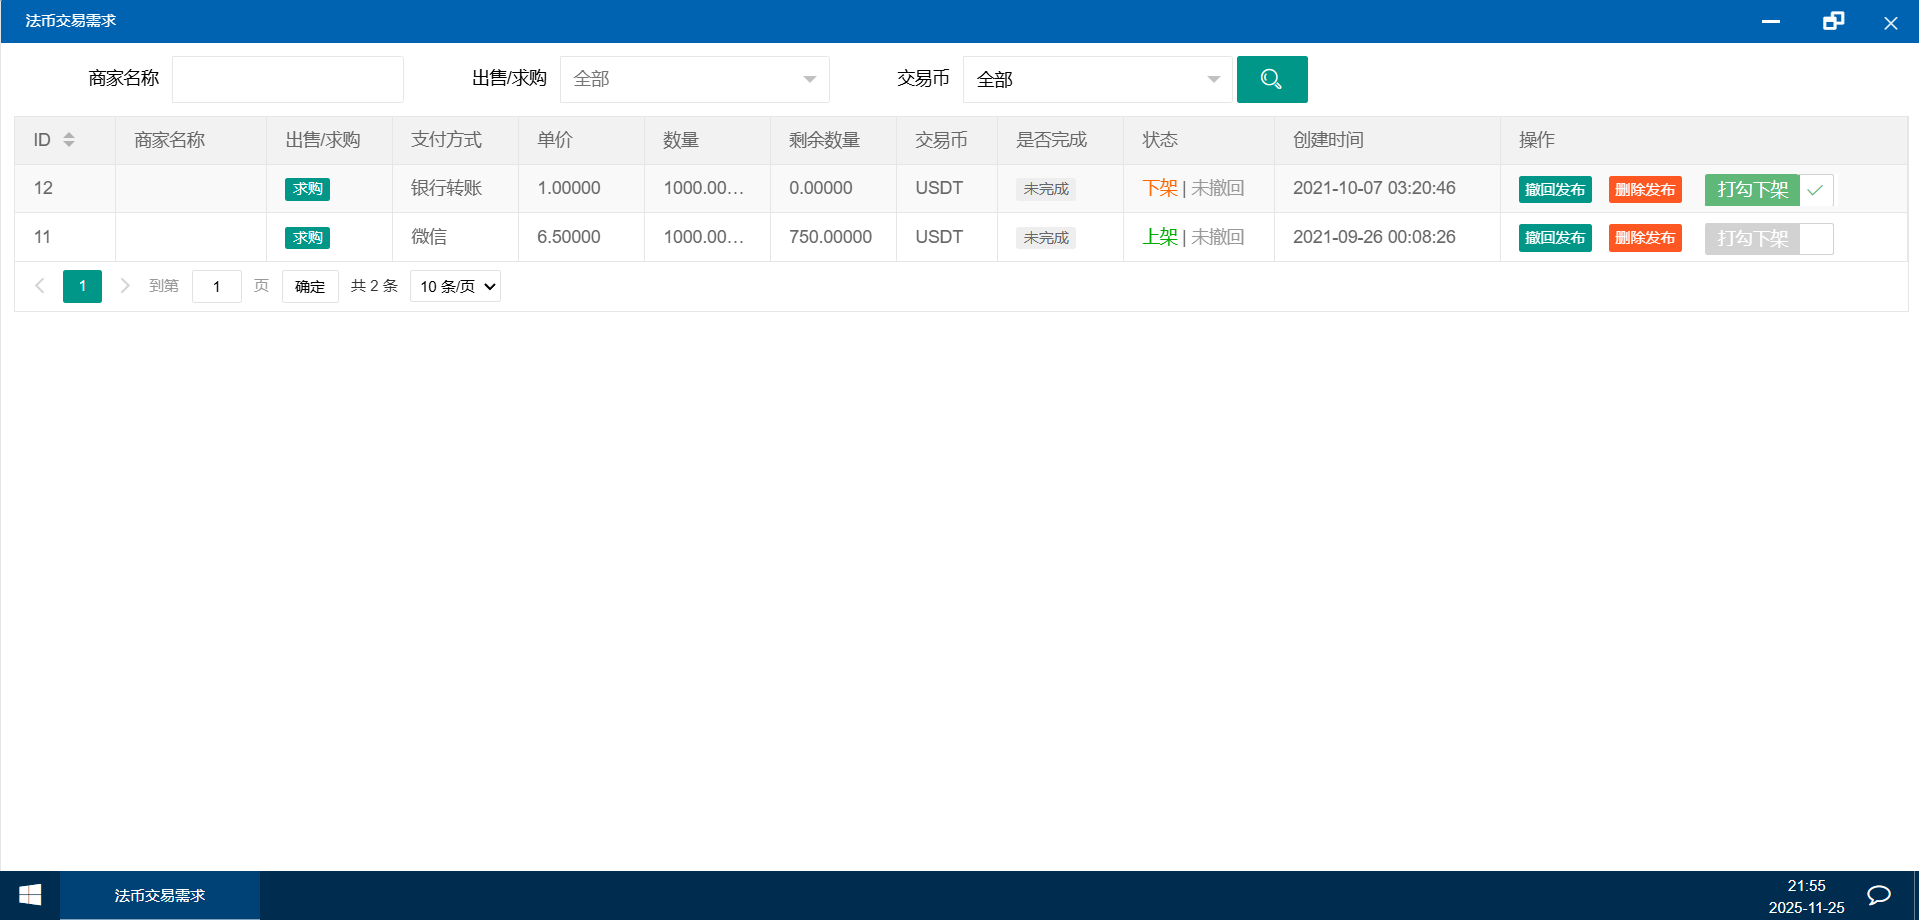The height and width of the screenshot is (920, 1919).
Task: Toggle 打勾下架 switch for row 11
Action: coord(1768,239)
